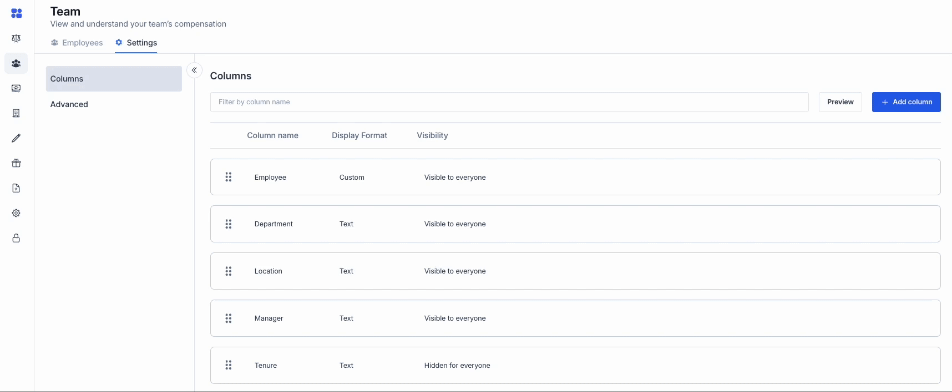The image size is (952, 392).
Task: Focus the Filter by column name field
Action: coord(509,102)
